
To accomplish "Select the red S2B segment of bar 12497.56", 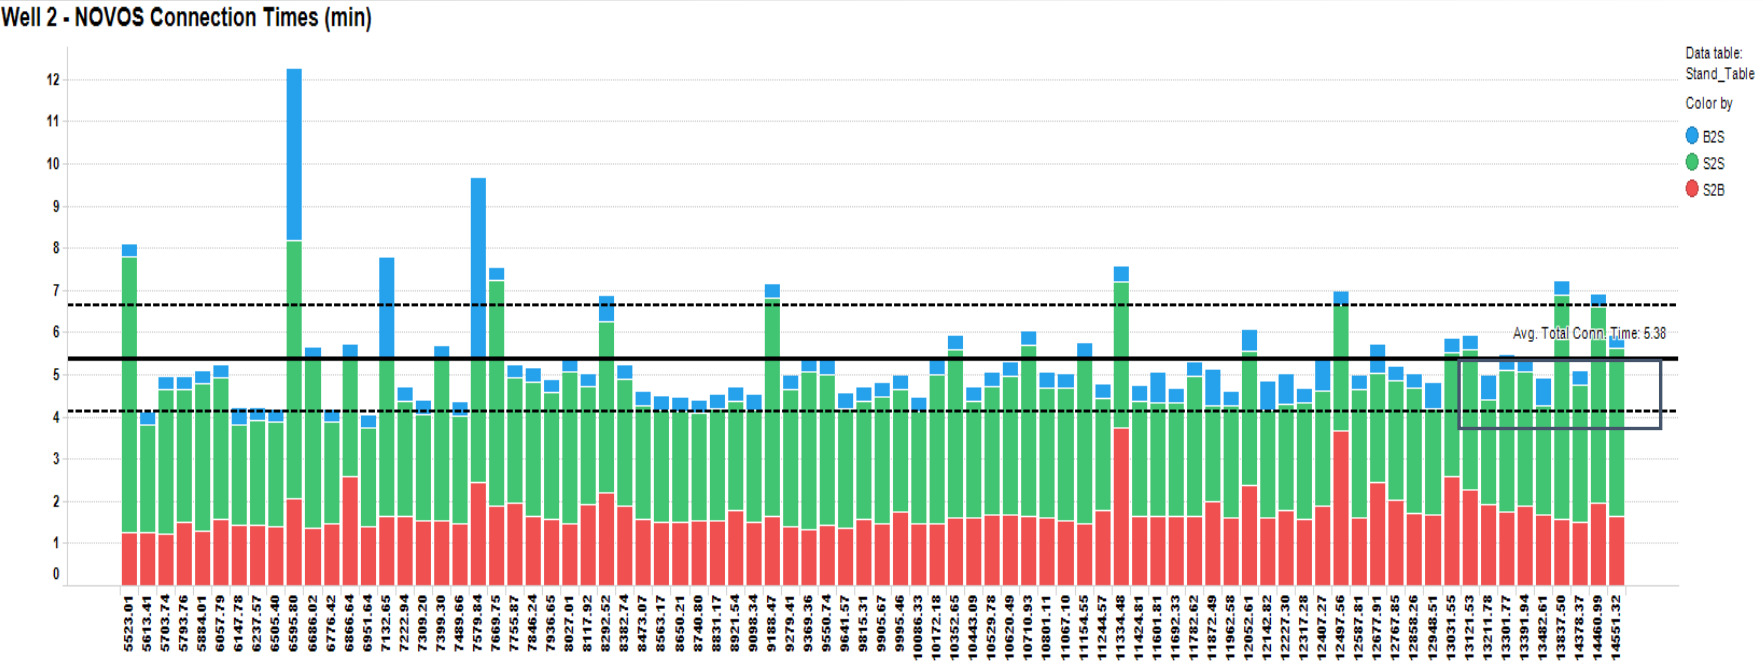I will click(1341, 508).
